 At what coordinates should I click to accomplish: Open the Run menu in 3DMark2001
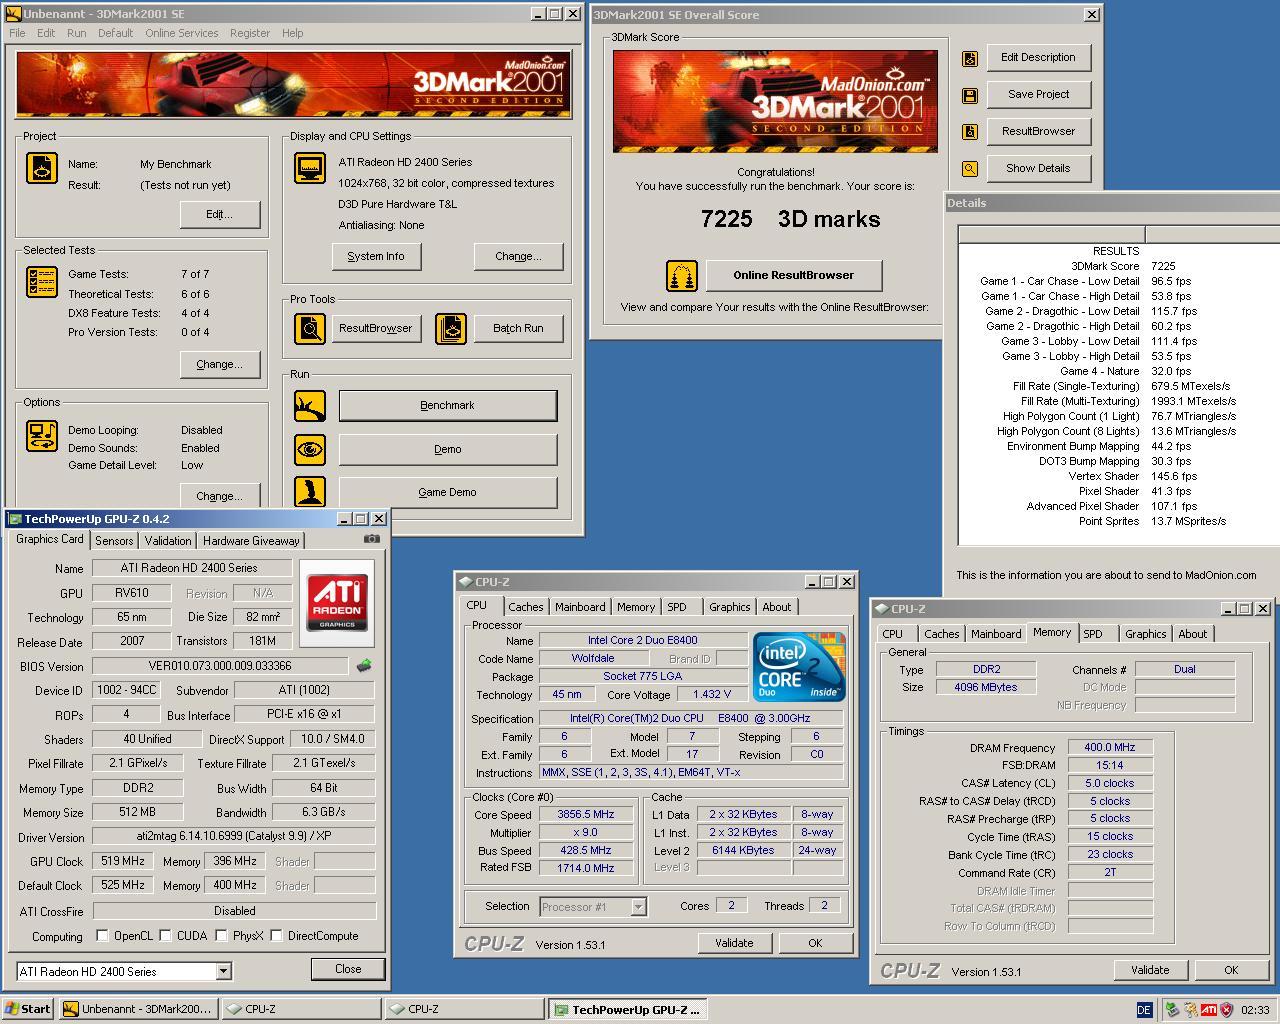coord(76,33)
